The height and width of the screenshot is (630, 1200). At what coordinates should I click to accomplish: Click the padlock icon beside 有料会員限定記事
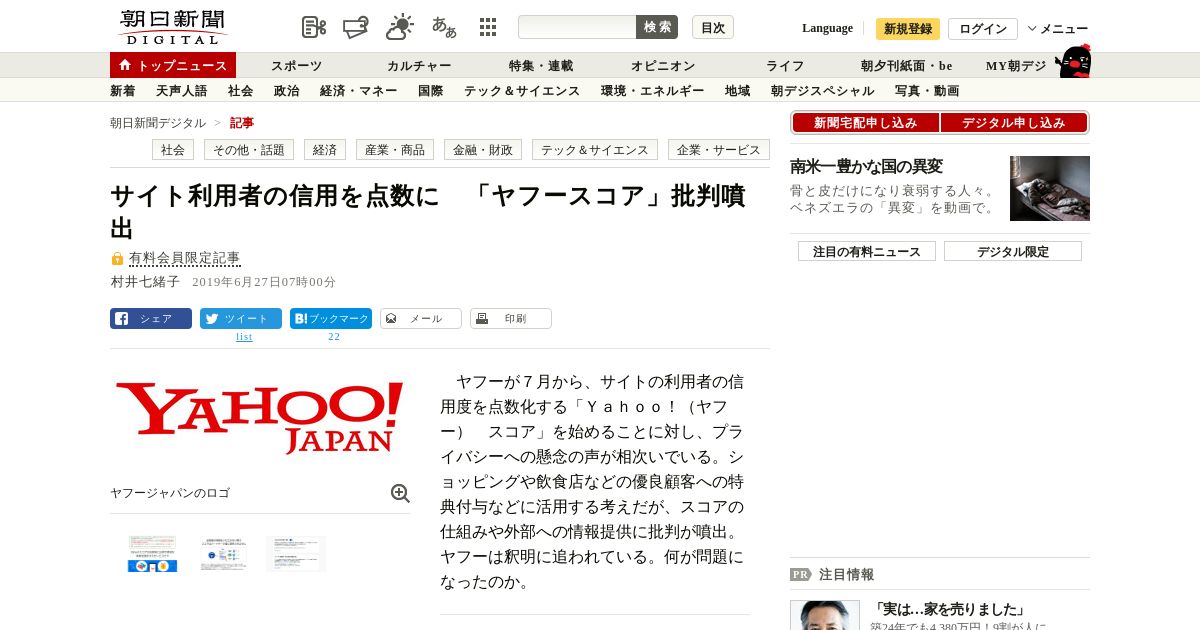117,258
